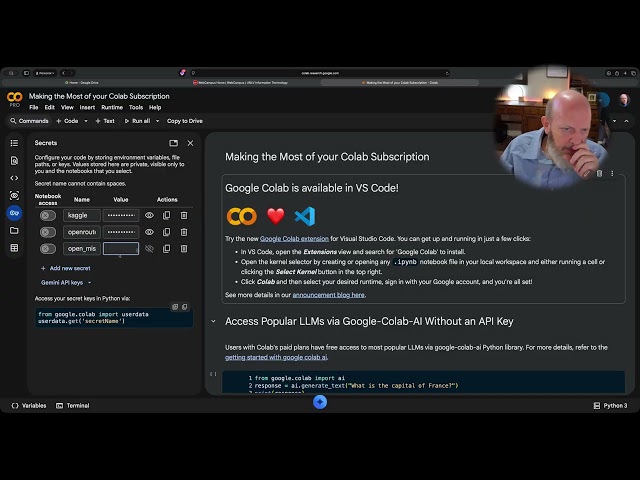The image size is (640, 480).
Task: Open the announcement blog here link
Action: pyautogui.click(x=329, y=295)
